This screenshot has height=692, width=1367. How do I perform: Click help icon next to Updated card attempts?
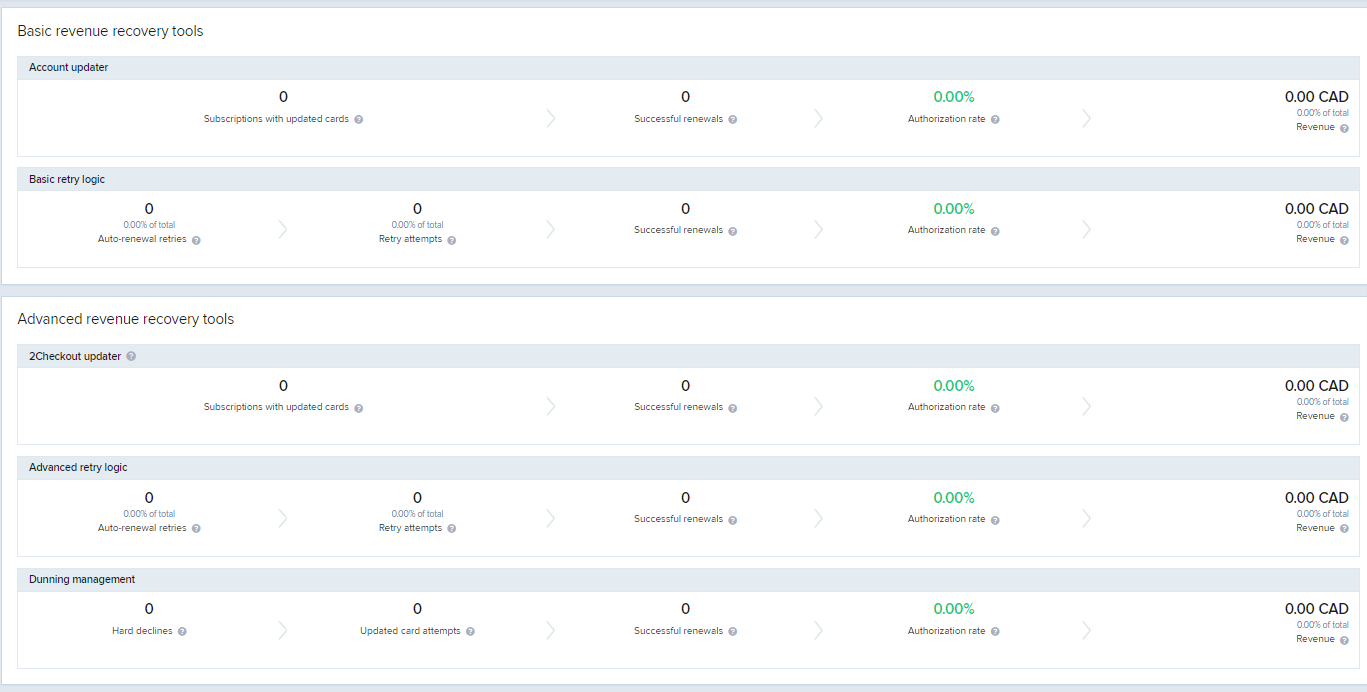[470, 632]
